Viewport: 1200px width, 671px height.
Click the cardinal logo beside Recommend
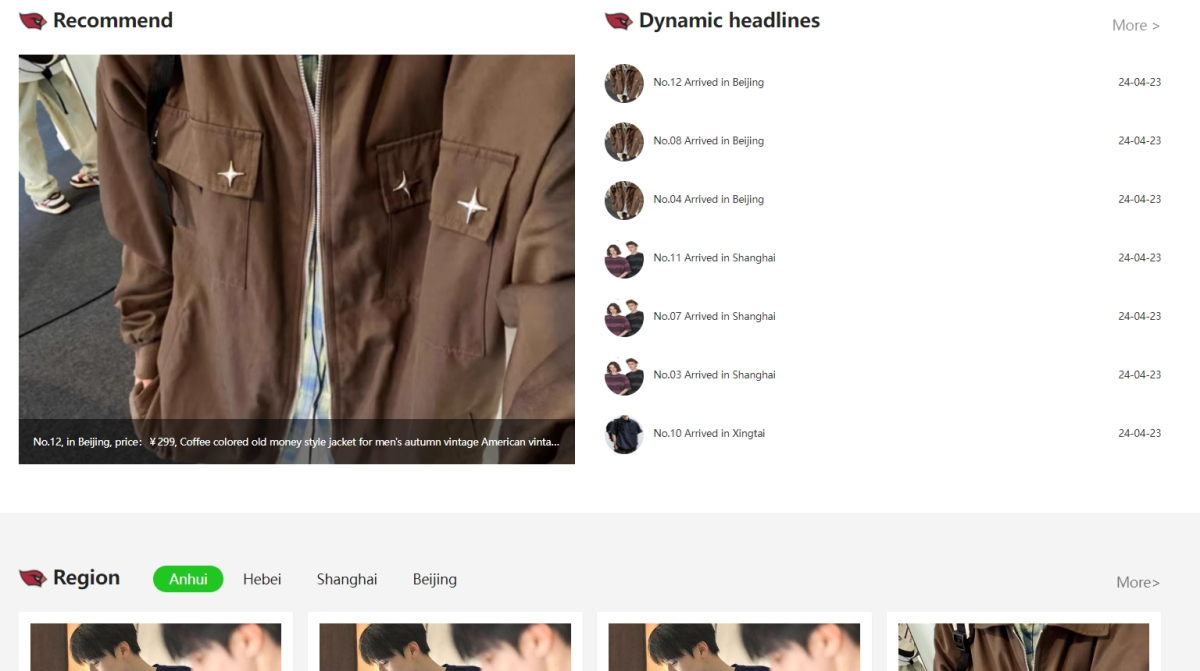click(x=33, y=21)
